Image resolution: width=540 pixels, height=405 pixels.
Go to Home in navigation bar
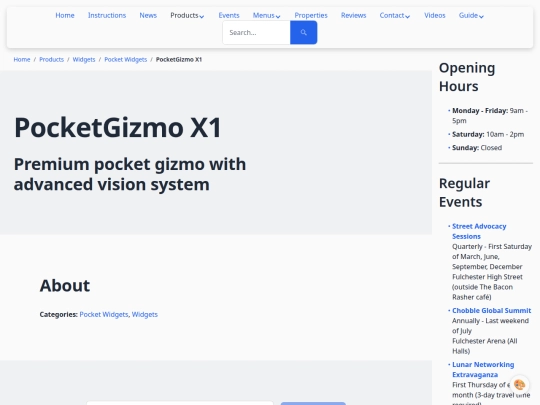tap(65, 15)
